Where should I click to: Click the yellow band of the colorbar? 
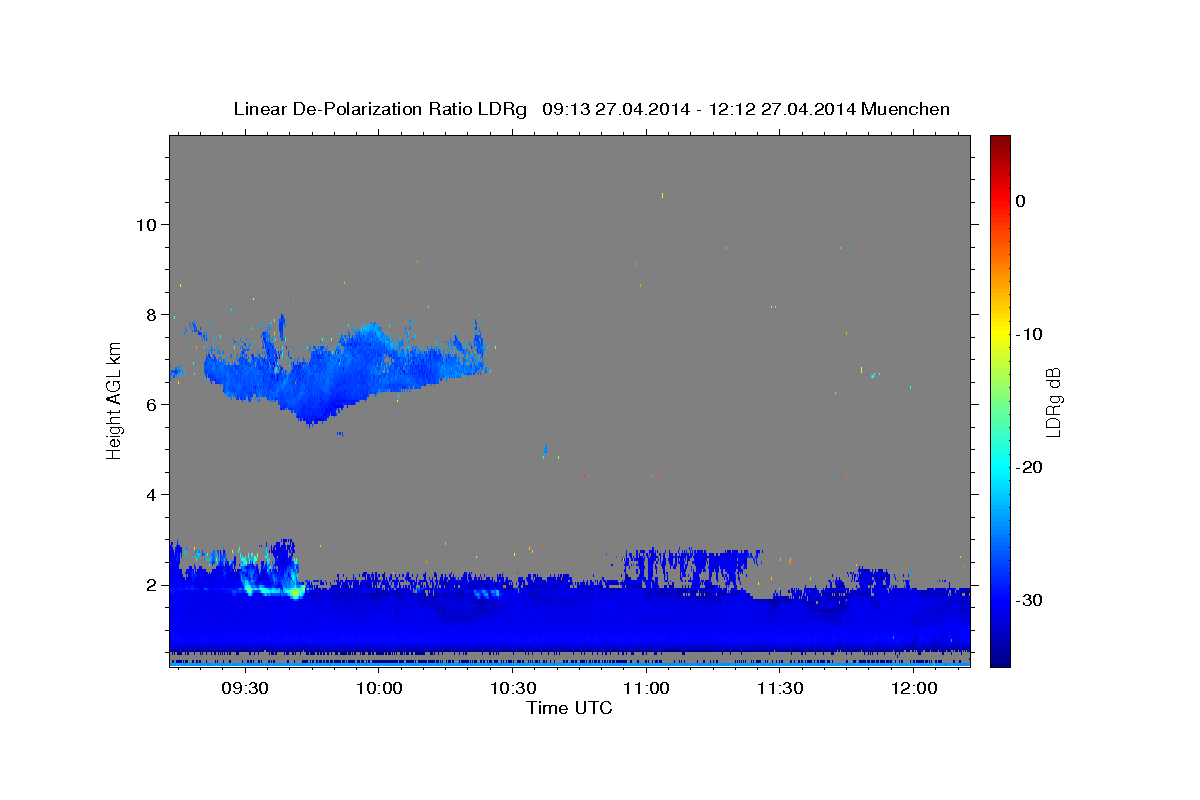[x=999, y=330]
